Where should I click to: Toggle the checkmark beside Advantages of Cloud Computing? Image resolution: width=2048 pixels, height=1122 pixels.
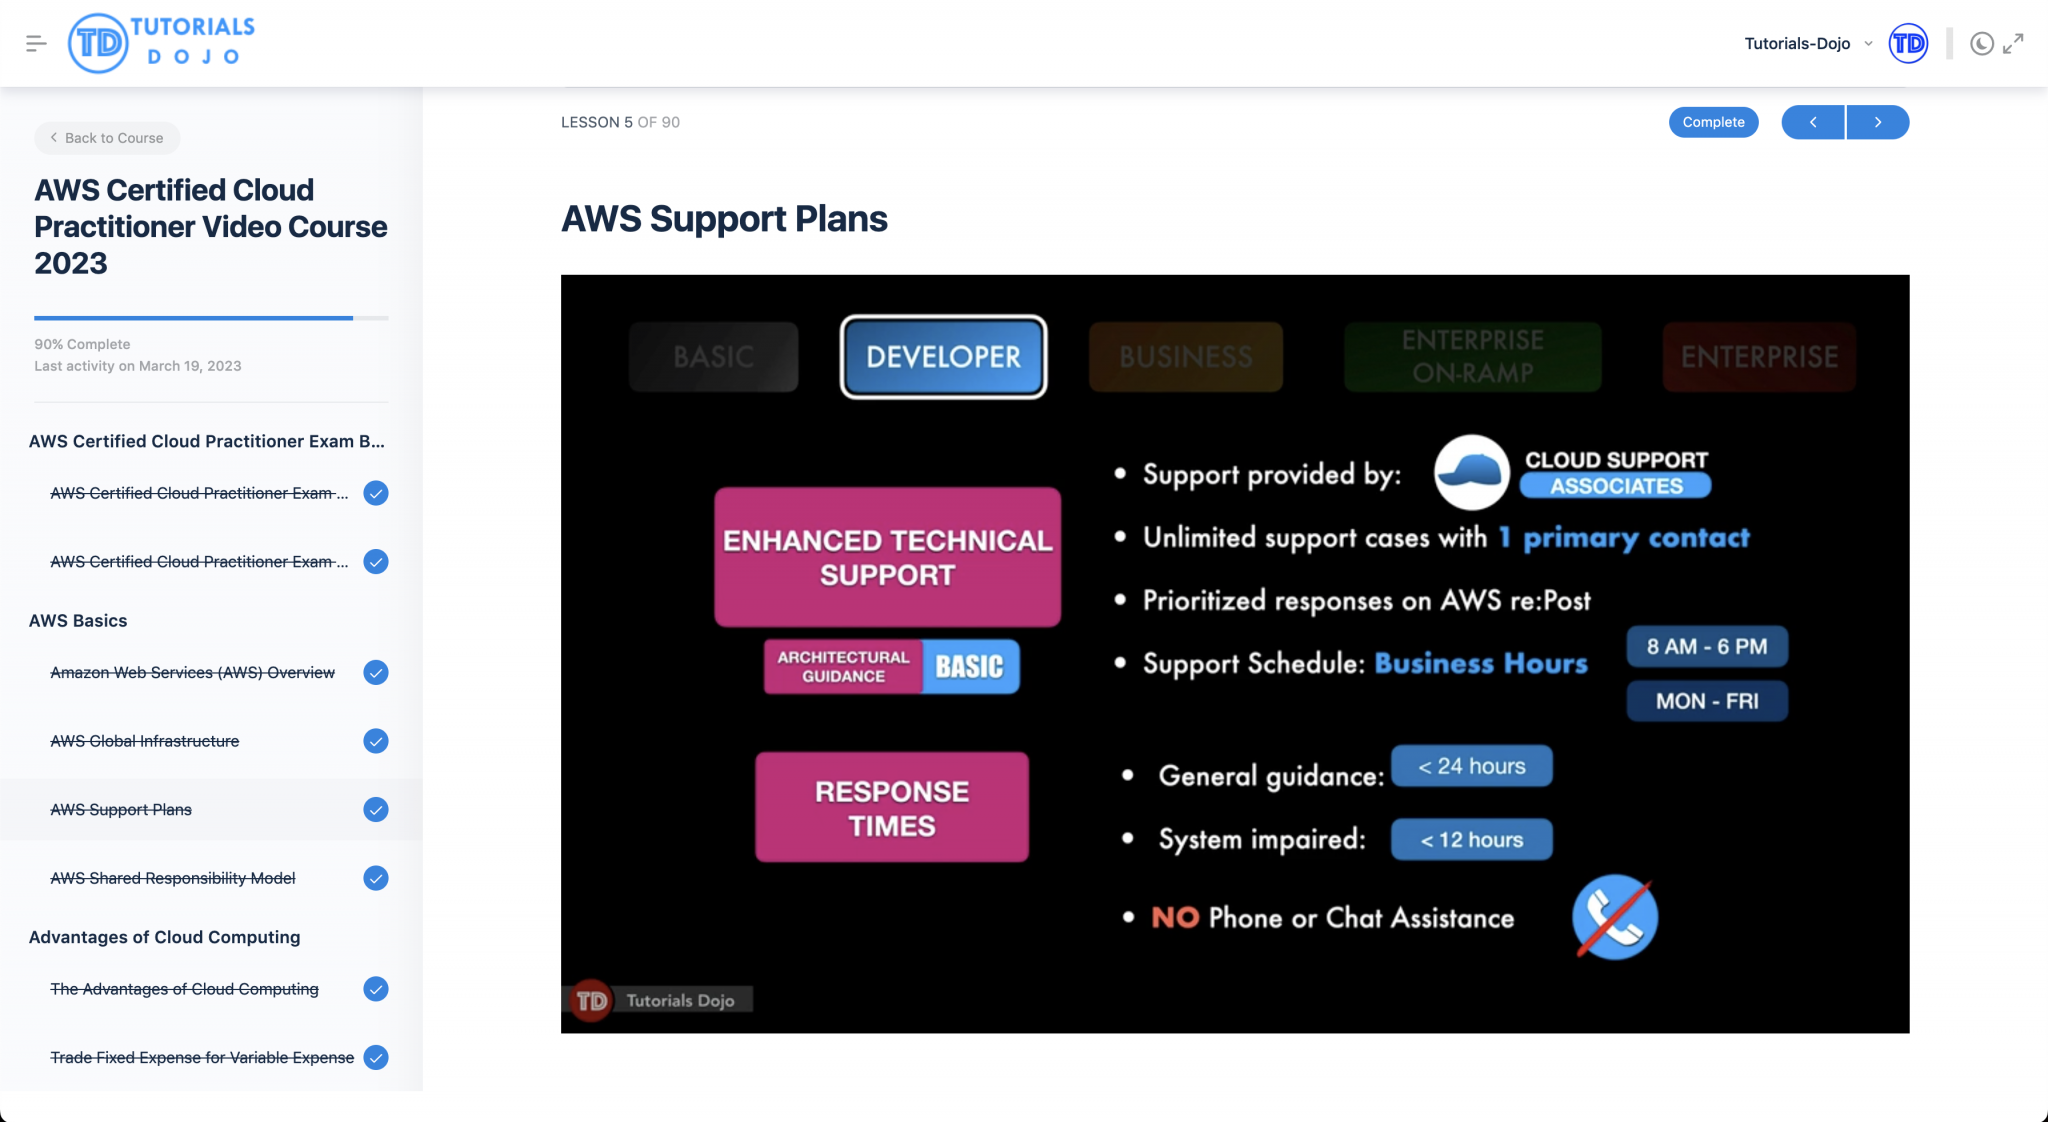376,989
